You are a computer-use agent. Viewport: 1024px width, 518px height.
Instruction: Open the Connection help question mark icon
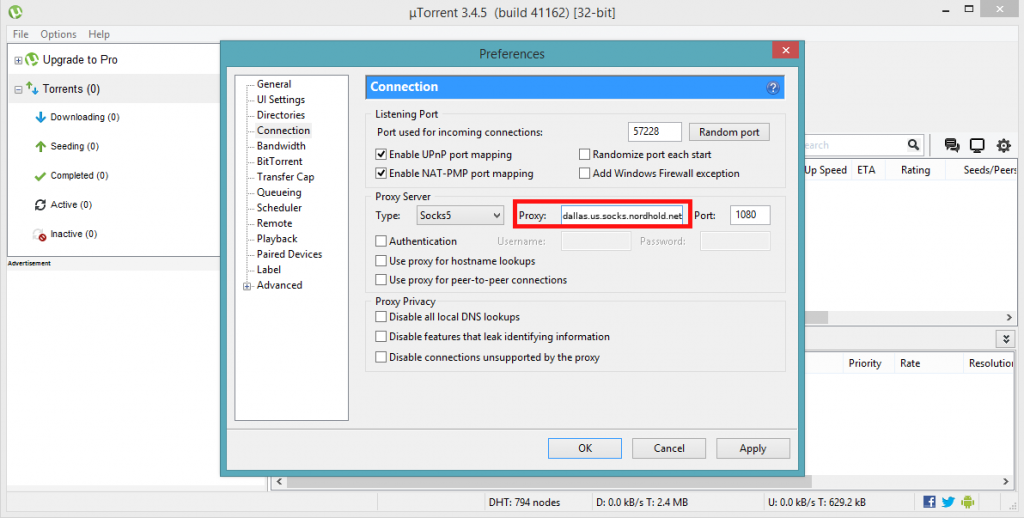click(773, 88)
